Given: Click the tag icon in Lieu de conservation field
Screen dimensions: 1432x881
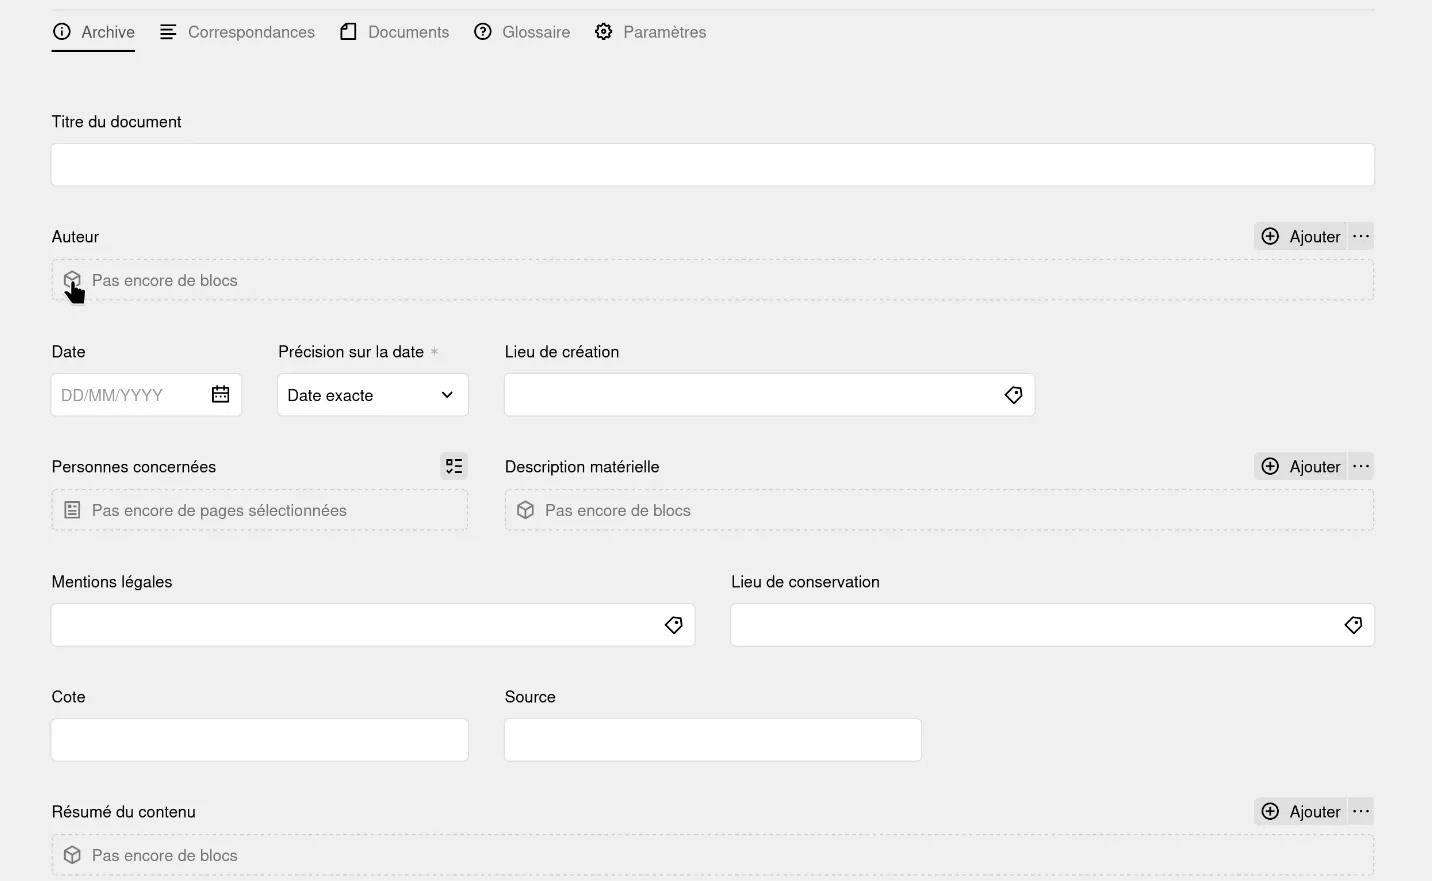Looking at the screenshot, I should (x=1353, y=624).
